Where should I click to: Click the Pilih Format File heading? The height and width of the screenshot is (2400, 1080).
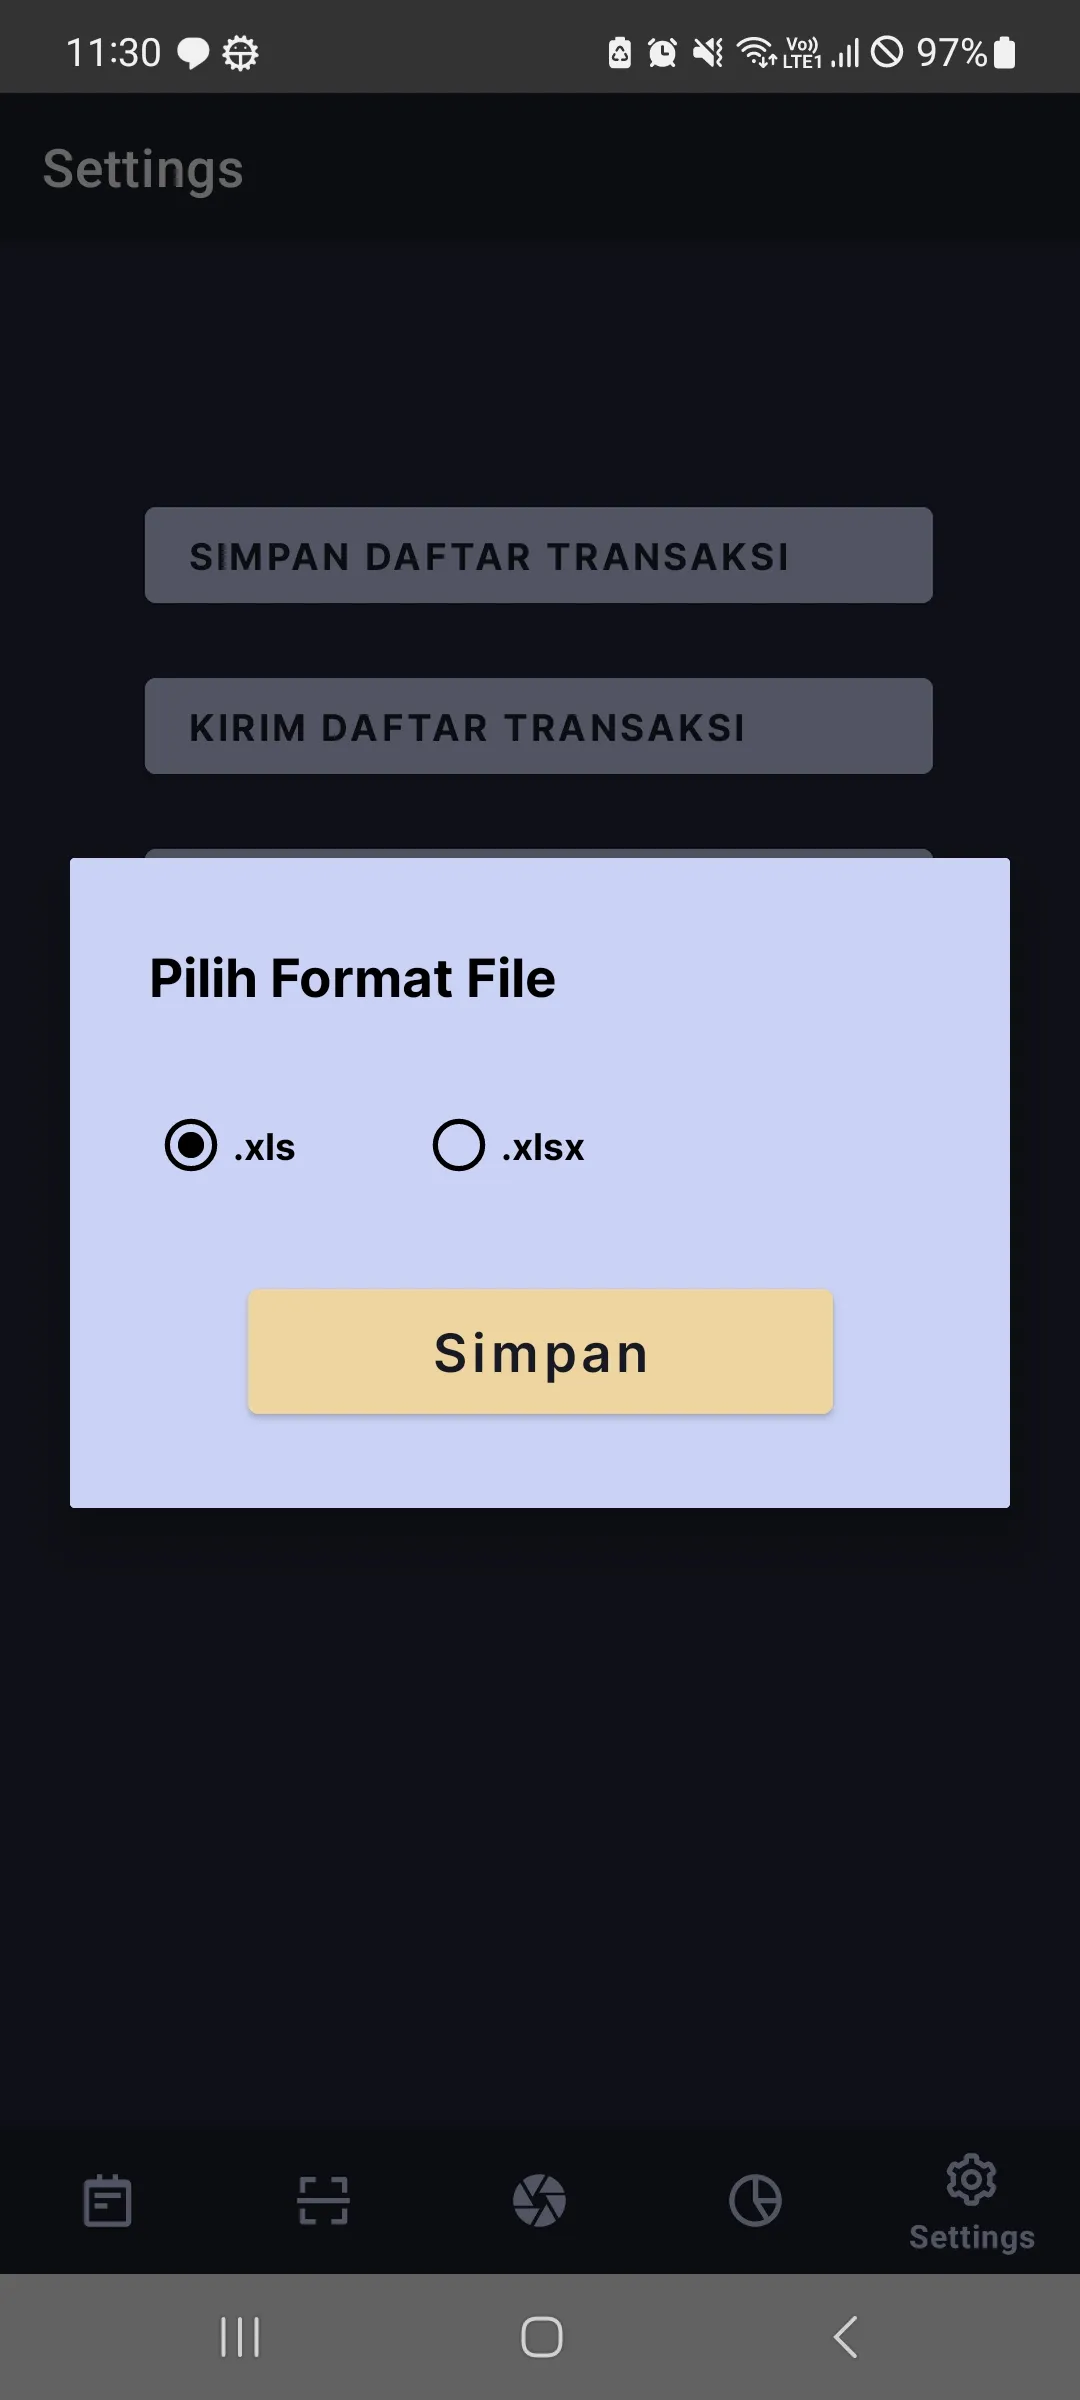351,978
